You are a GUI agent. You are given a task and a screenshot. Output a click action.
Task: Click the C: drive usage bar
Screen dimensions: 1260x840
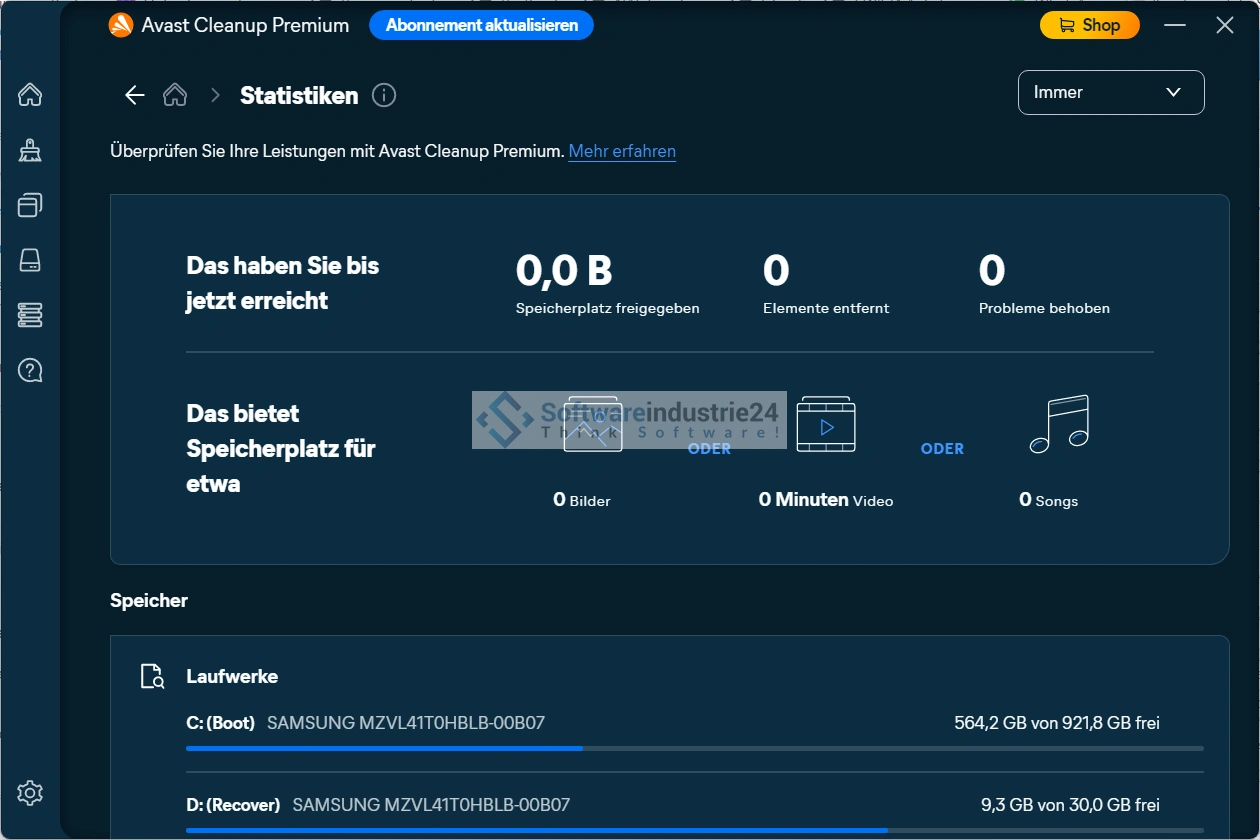click(x=694, y=747)
